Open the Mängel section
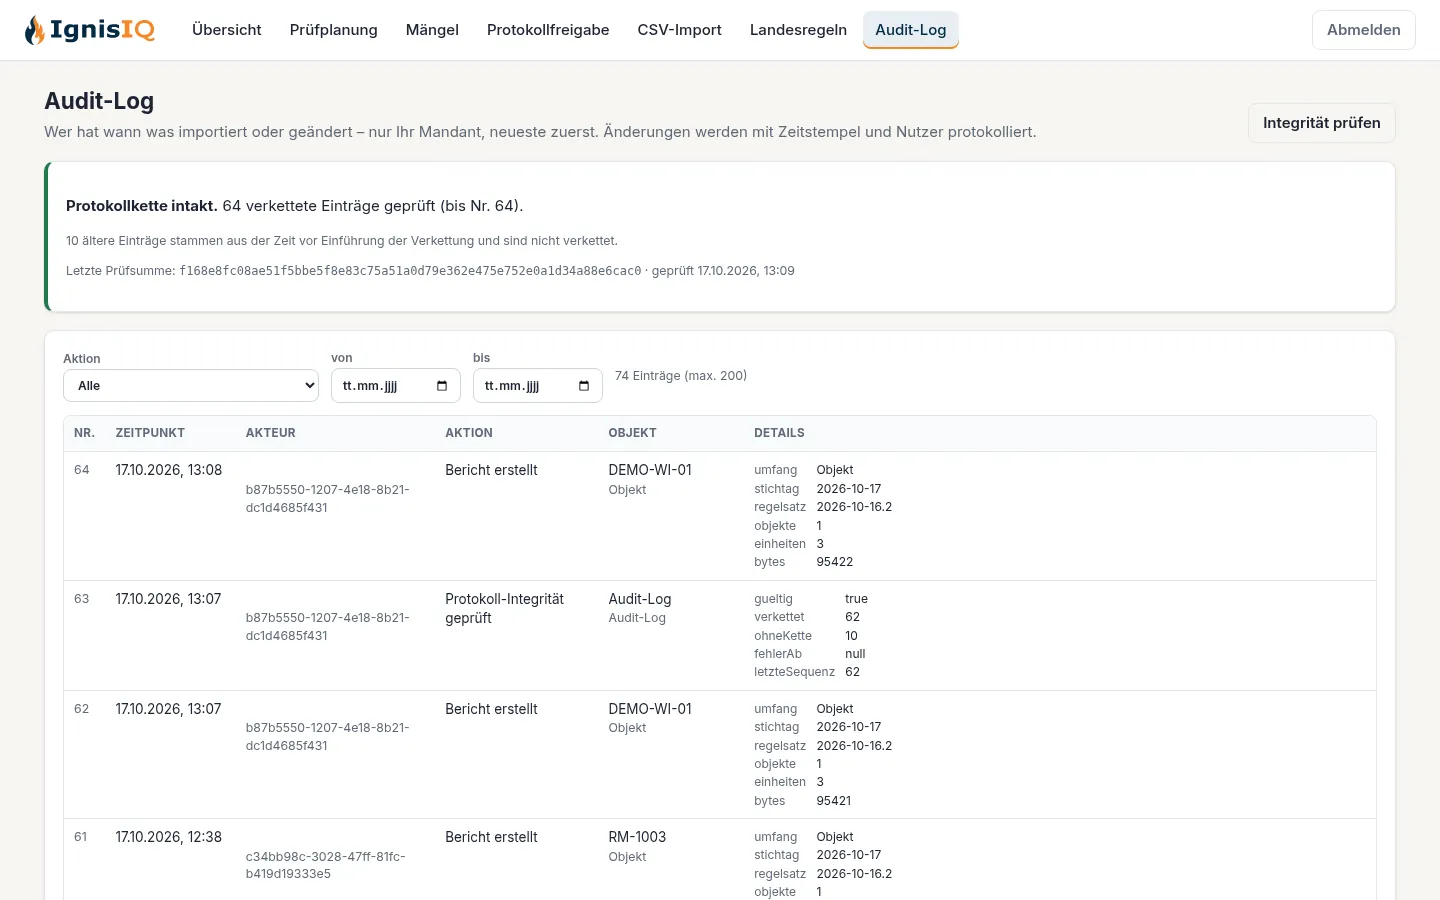Viewport: 1440px width, 900px height. click(x=432, y=30)
